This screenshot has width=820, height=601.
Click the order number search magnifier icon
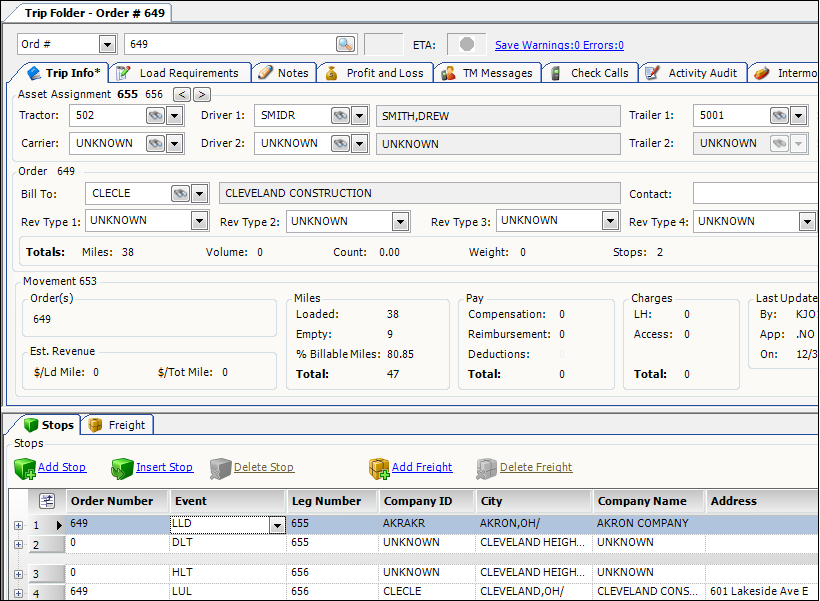click(x=345, y=44)
